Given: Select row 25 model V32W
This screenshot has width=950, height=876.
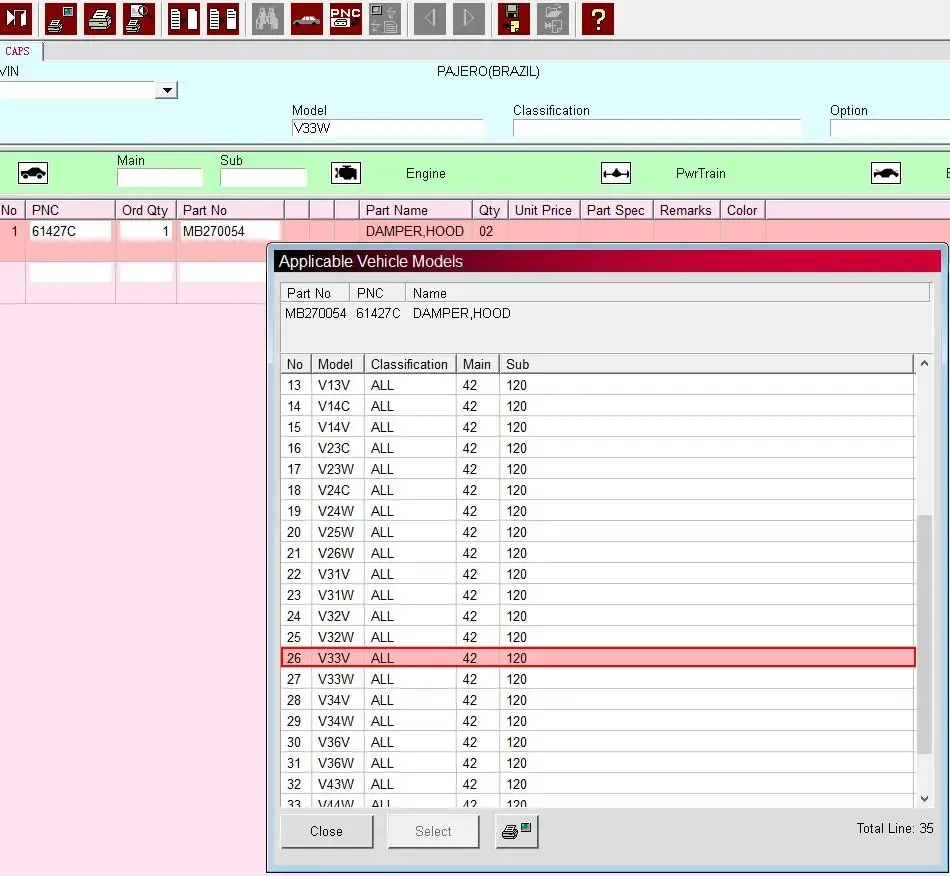Looking at the screenshot, I should pos(597,637).
